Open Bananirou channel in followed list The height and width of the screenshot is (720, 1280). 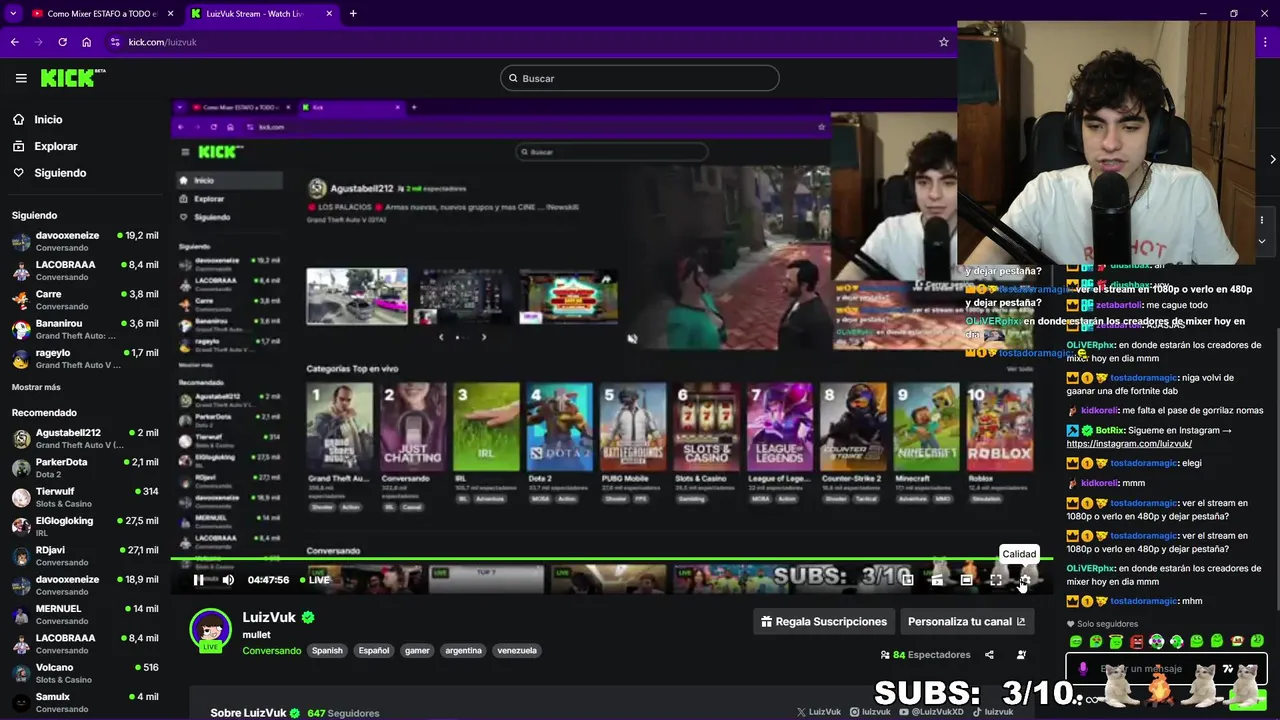85,329
